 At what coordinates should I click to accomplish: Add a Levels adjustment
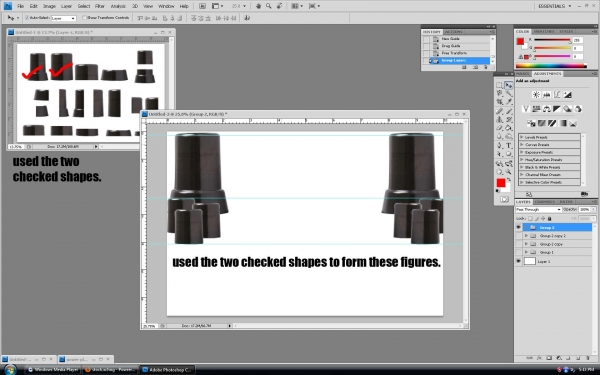click(x=546, y=95)
